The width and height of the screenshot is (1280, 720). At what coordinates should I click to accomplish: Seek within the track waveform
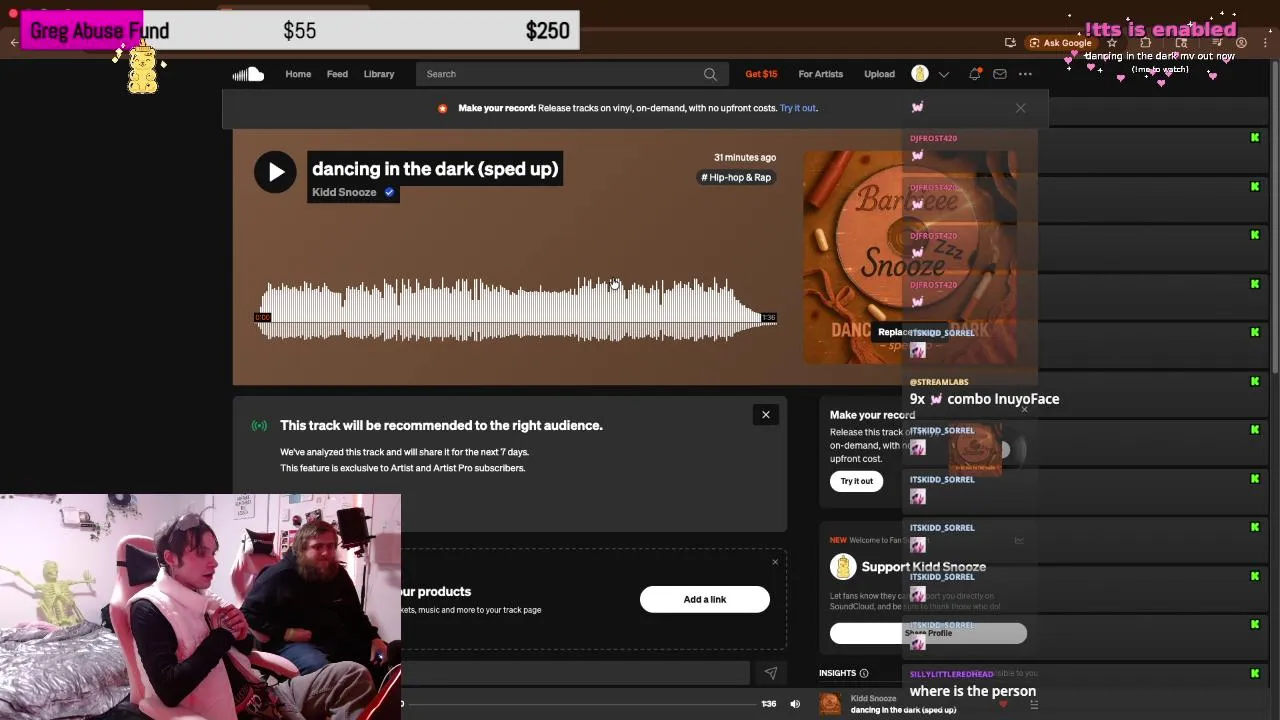pos(515,310)
